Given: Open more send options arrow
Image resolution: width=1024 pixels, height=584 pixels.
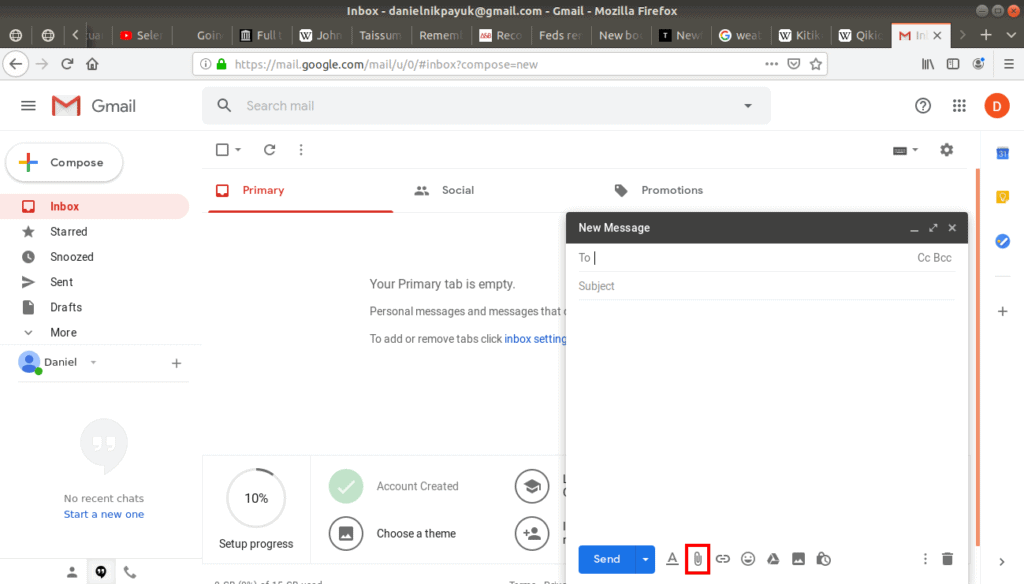Looking at the screenshot, I should coord(645,559).
